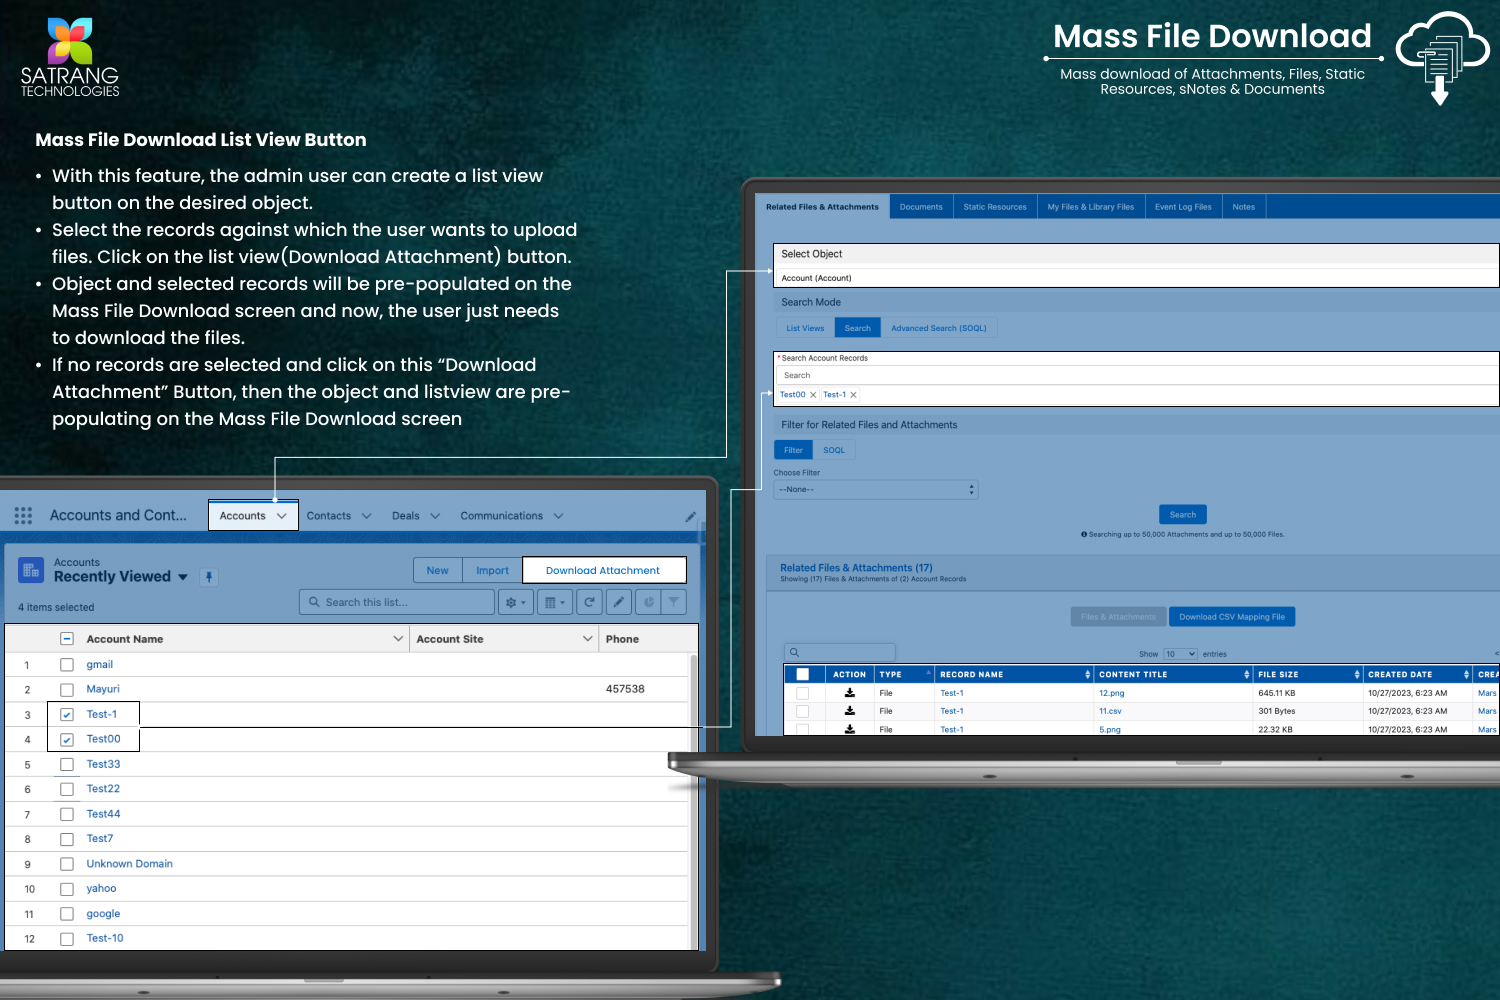Image resolution: width=1500 pixels, height=1000 pixels.
Task: Click the refresh list icon
Action: (x=589, y=602)
